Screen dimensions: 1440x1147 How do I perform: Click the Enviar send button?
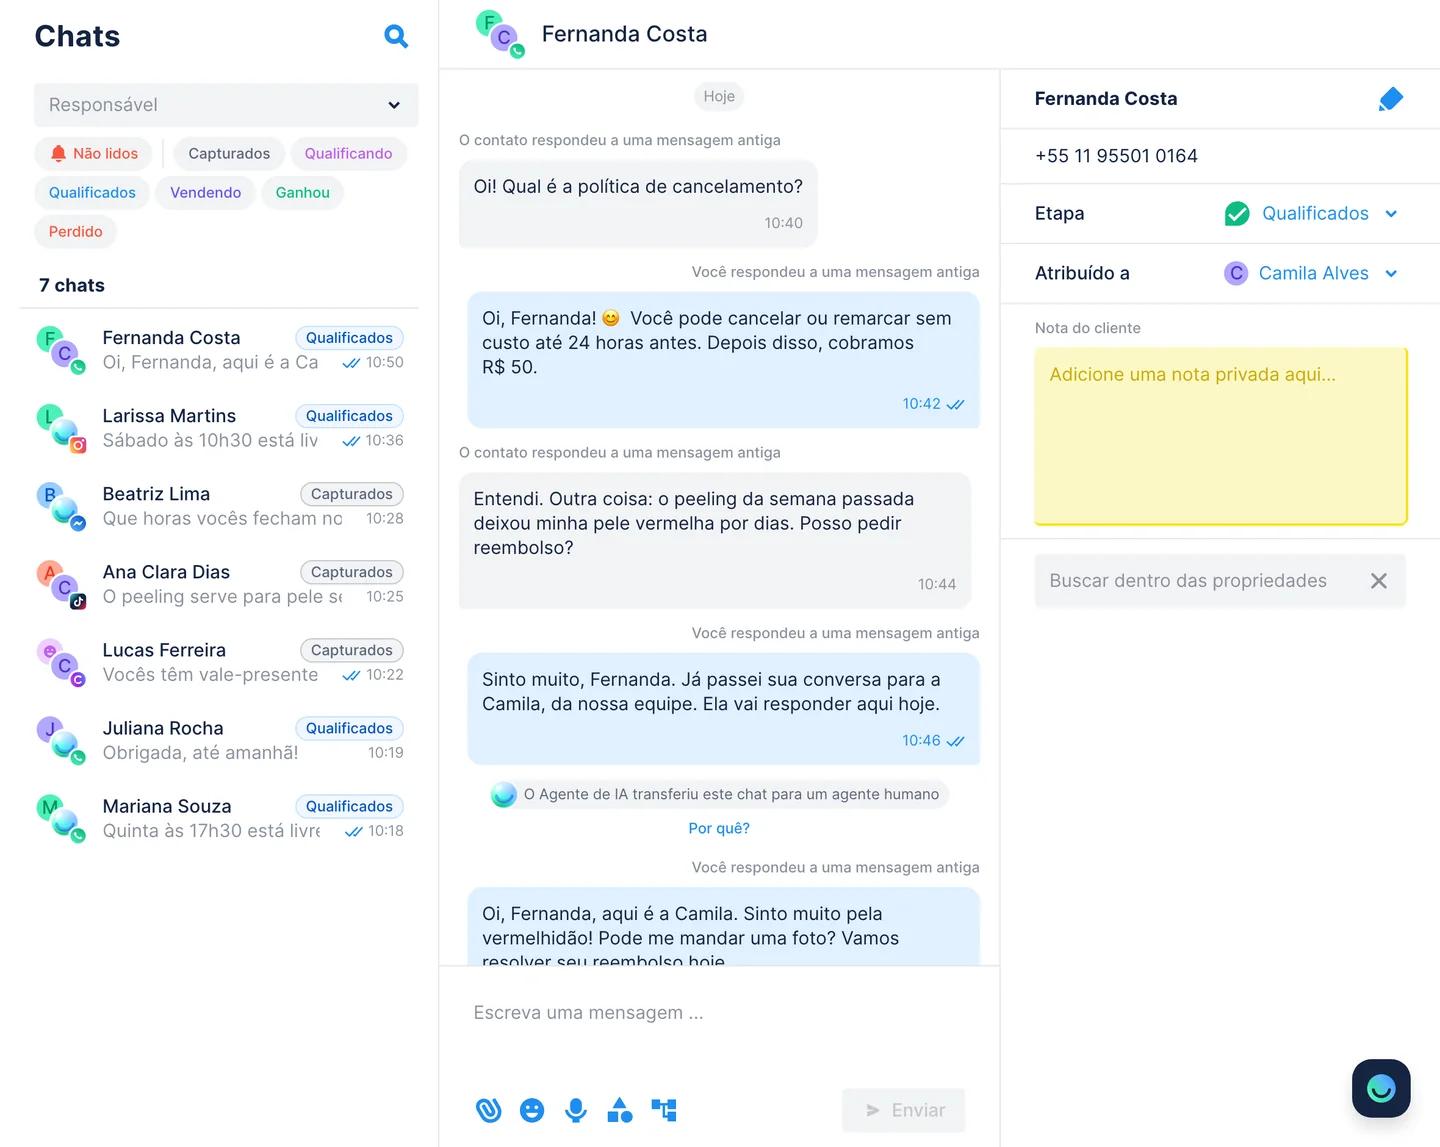904,1110
